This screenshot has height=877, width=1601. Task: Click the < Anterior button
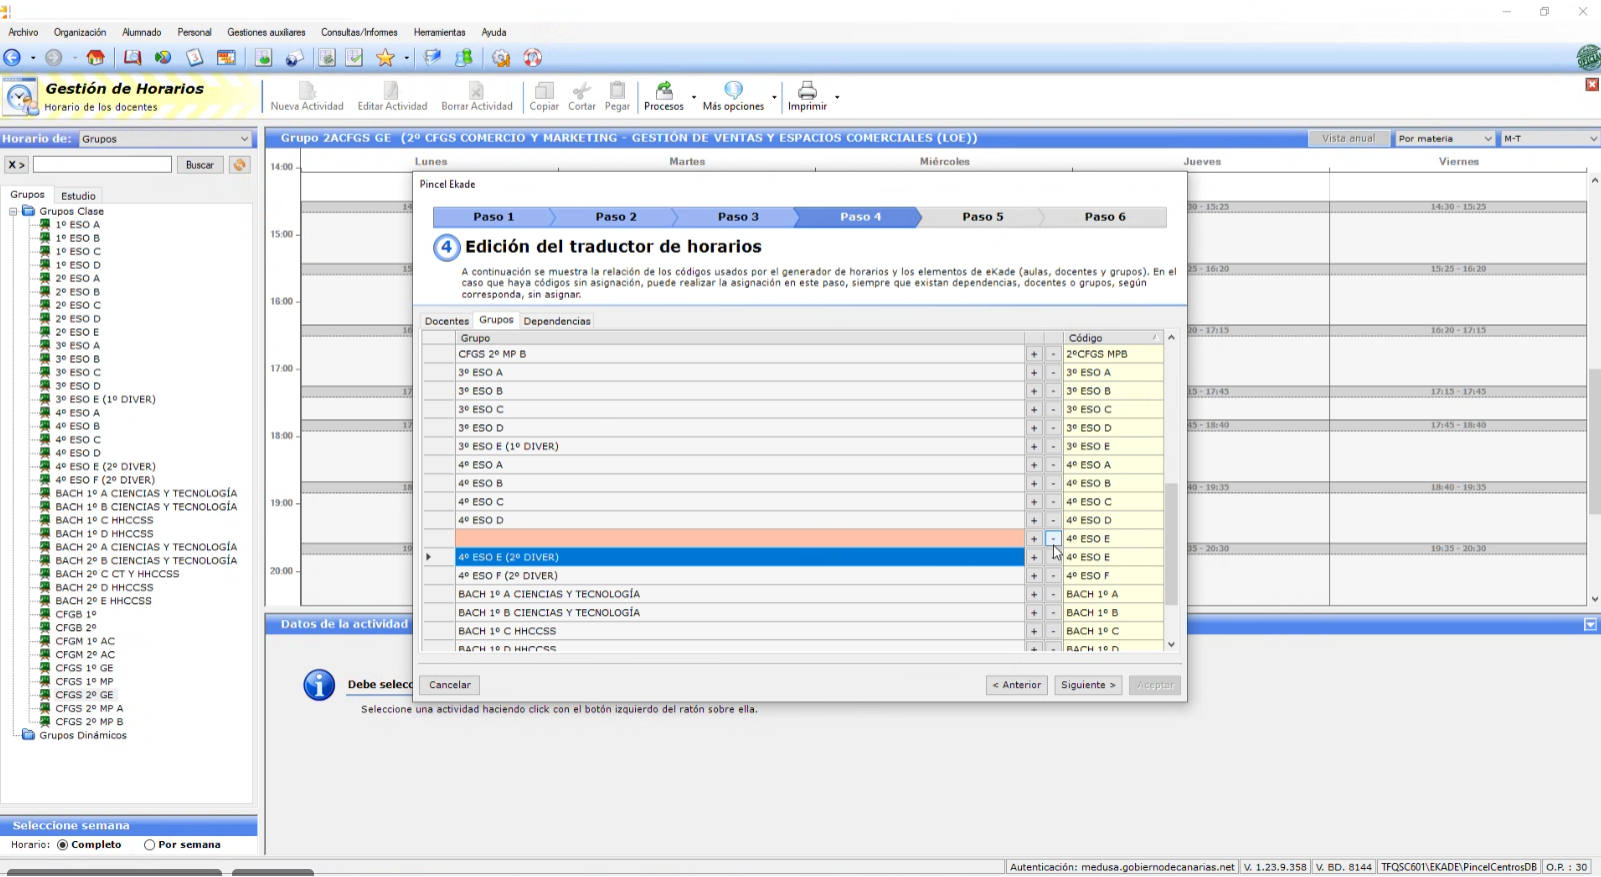point(1017,686)
